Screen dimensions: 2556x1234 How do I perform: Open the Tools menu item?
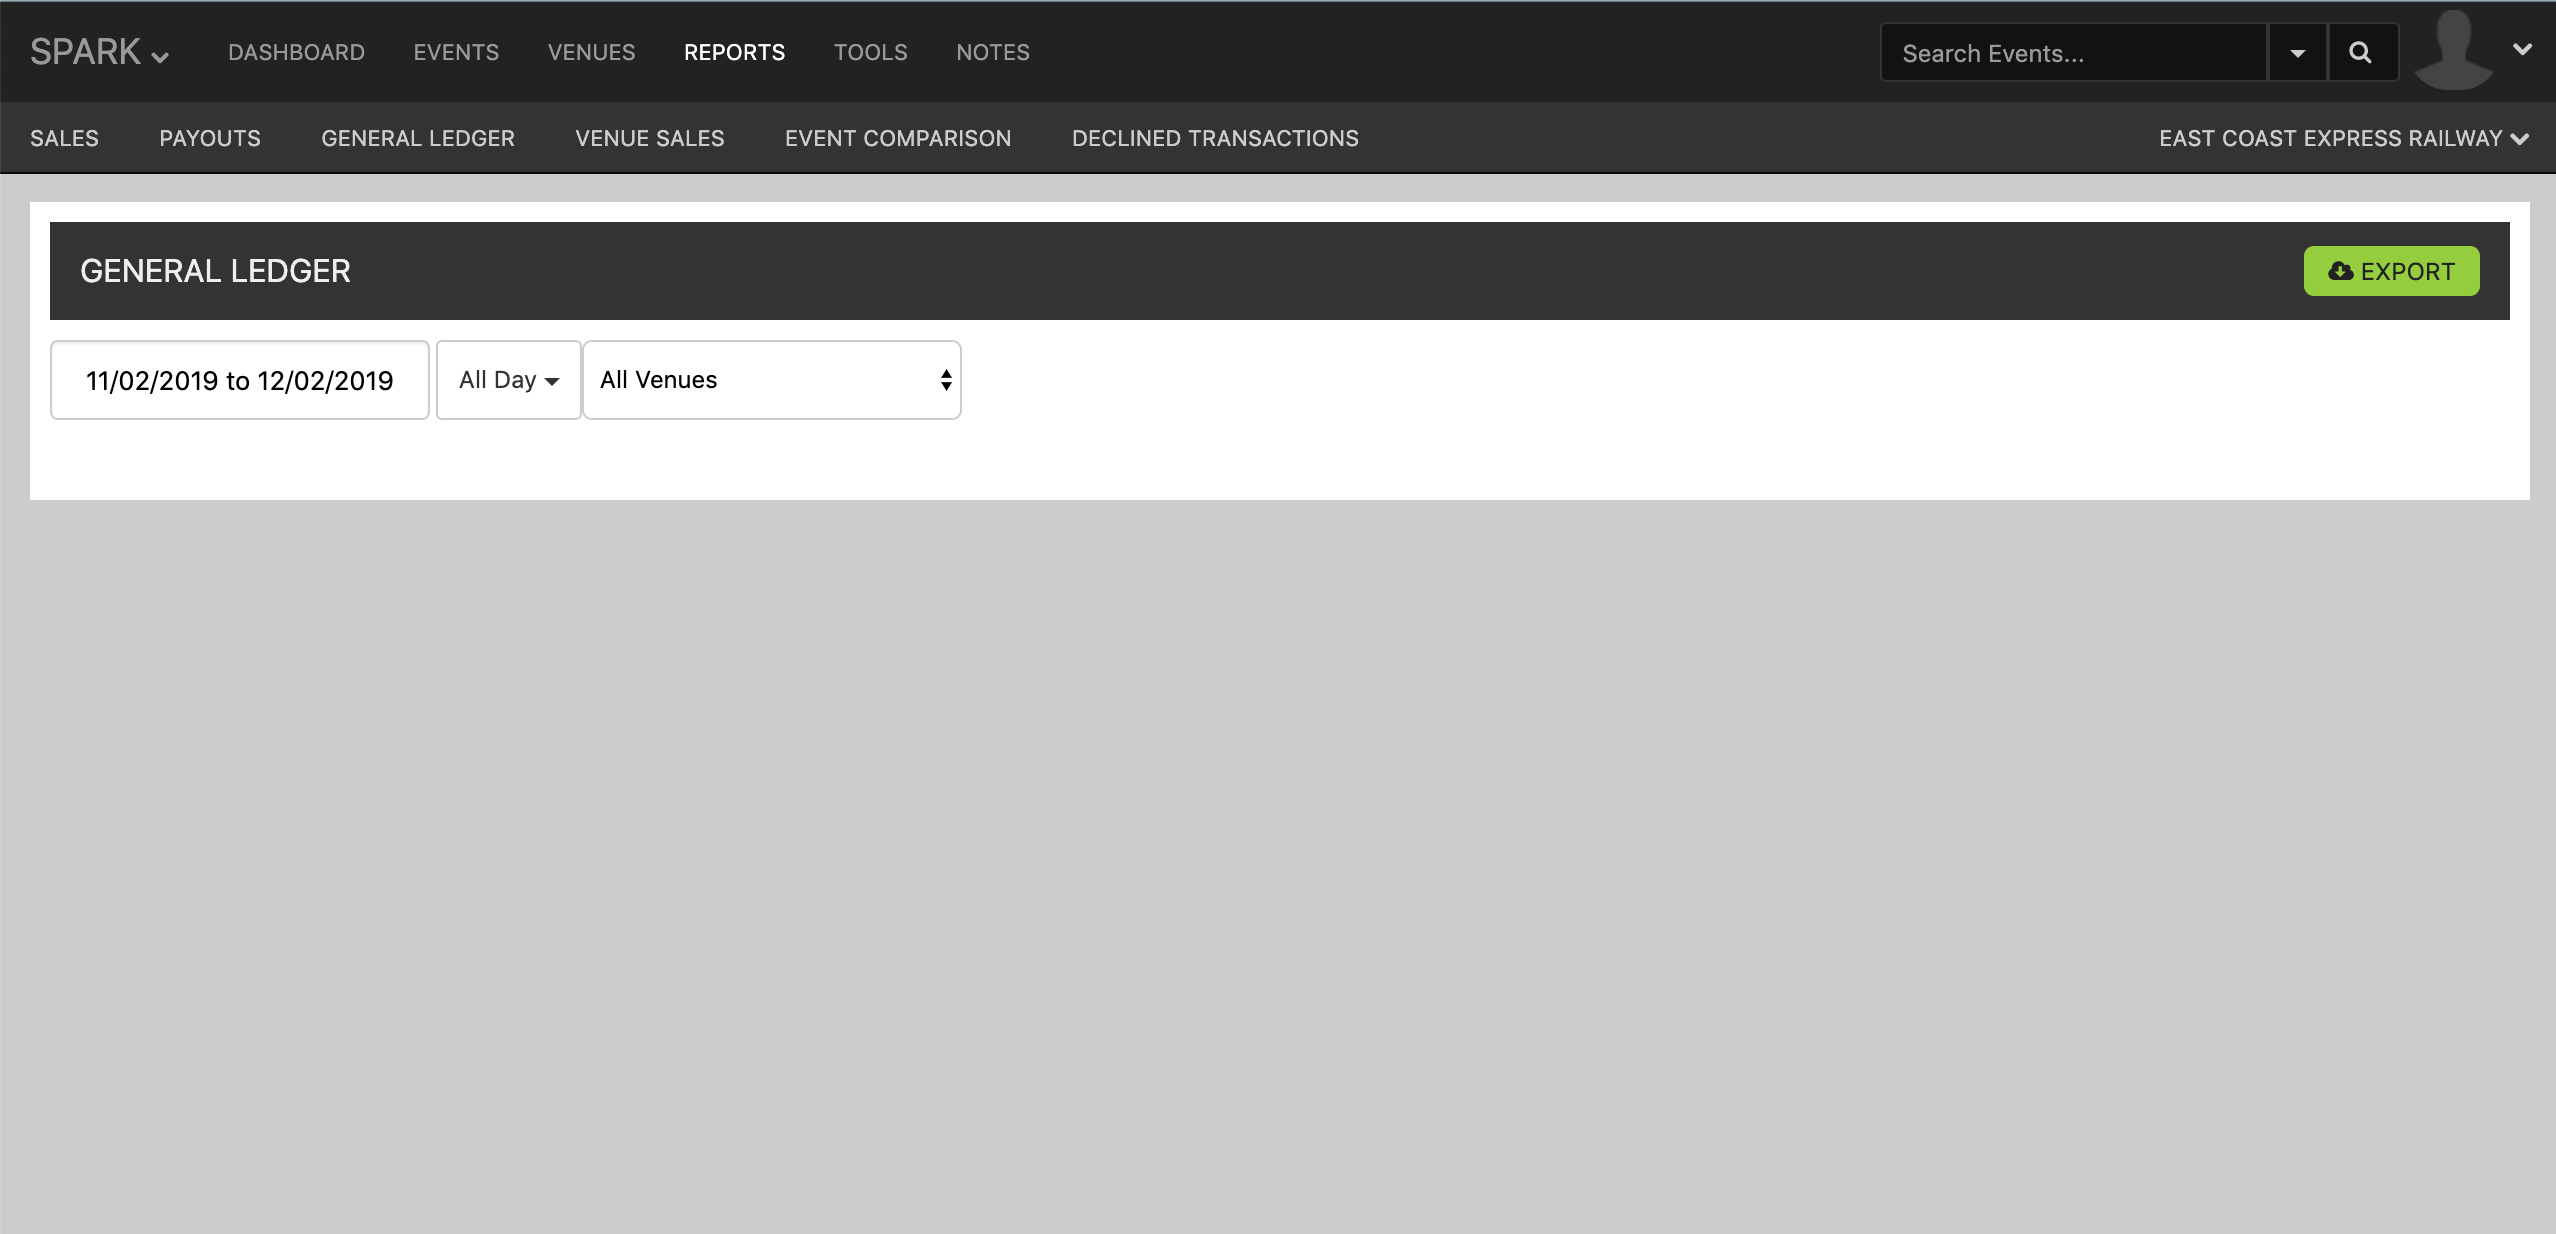(870, 52)
